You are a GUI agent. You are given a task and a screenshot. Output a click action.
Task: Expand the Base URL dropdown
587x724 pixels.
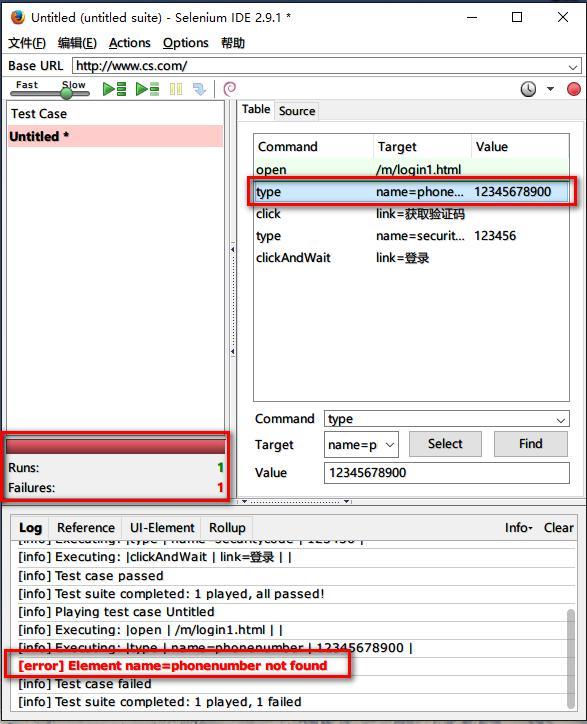573,67
